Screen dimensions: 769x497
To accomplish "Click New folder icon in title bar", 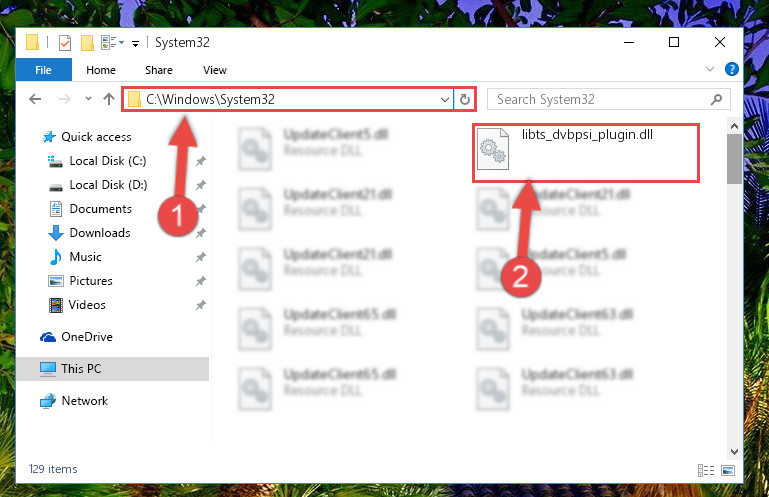I will click(x=87, y=43).
